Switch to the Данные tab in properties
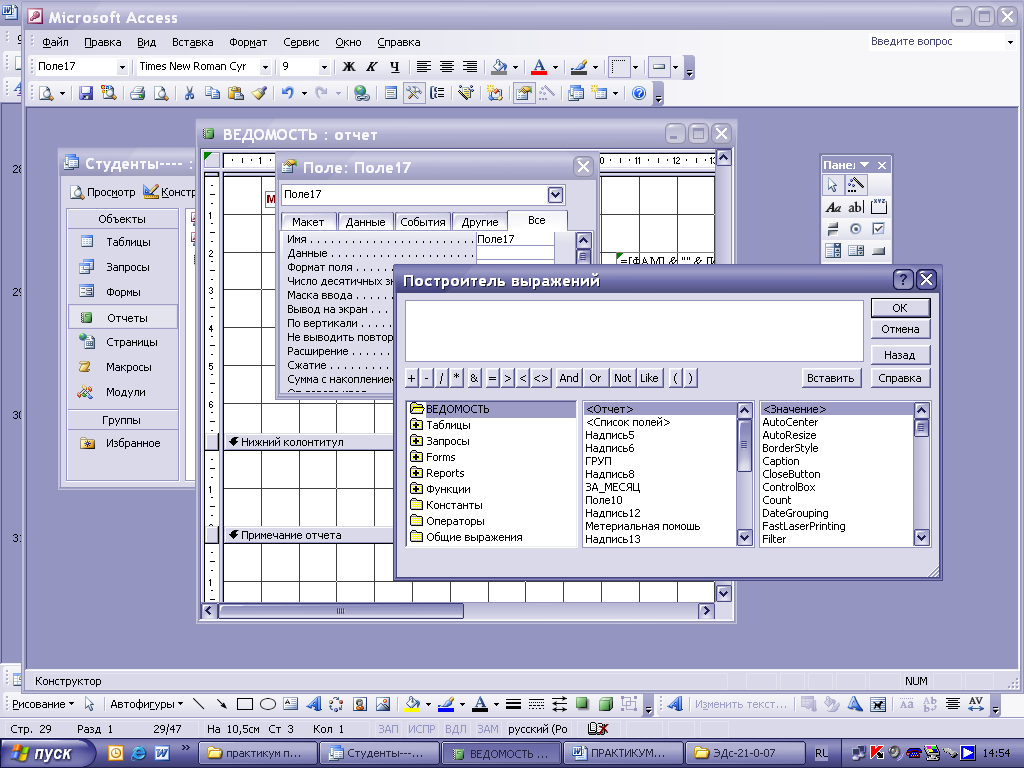This screenshot has height=768, width=1024. coord(365,222)
